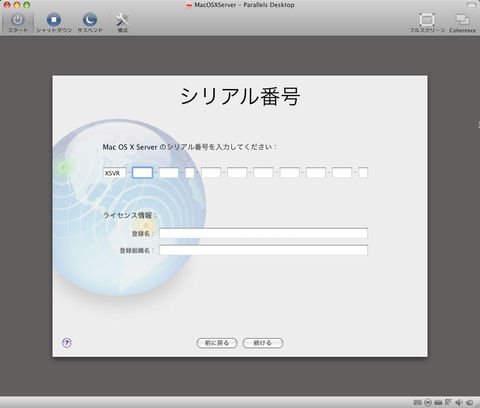Screen dimensions: 480x408
Task: Click the 'Mac OS X Server のシリアル番号を入力してください' prompt
Action: 189,147
